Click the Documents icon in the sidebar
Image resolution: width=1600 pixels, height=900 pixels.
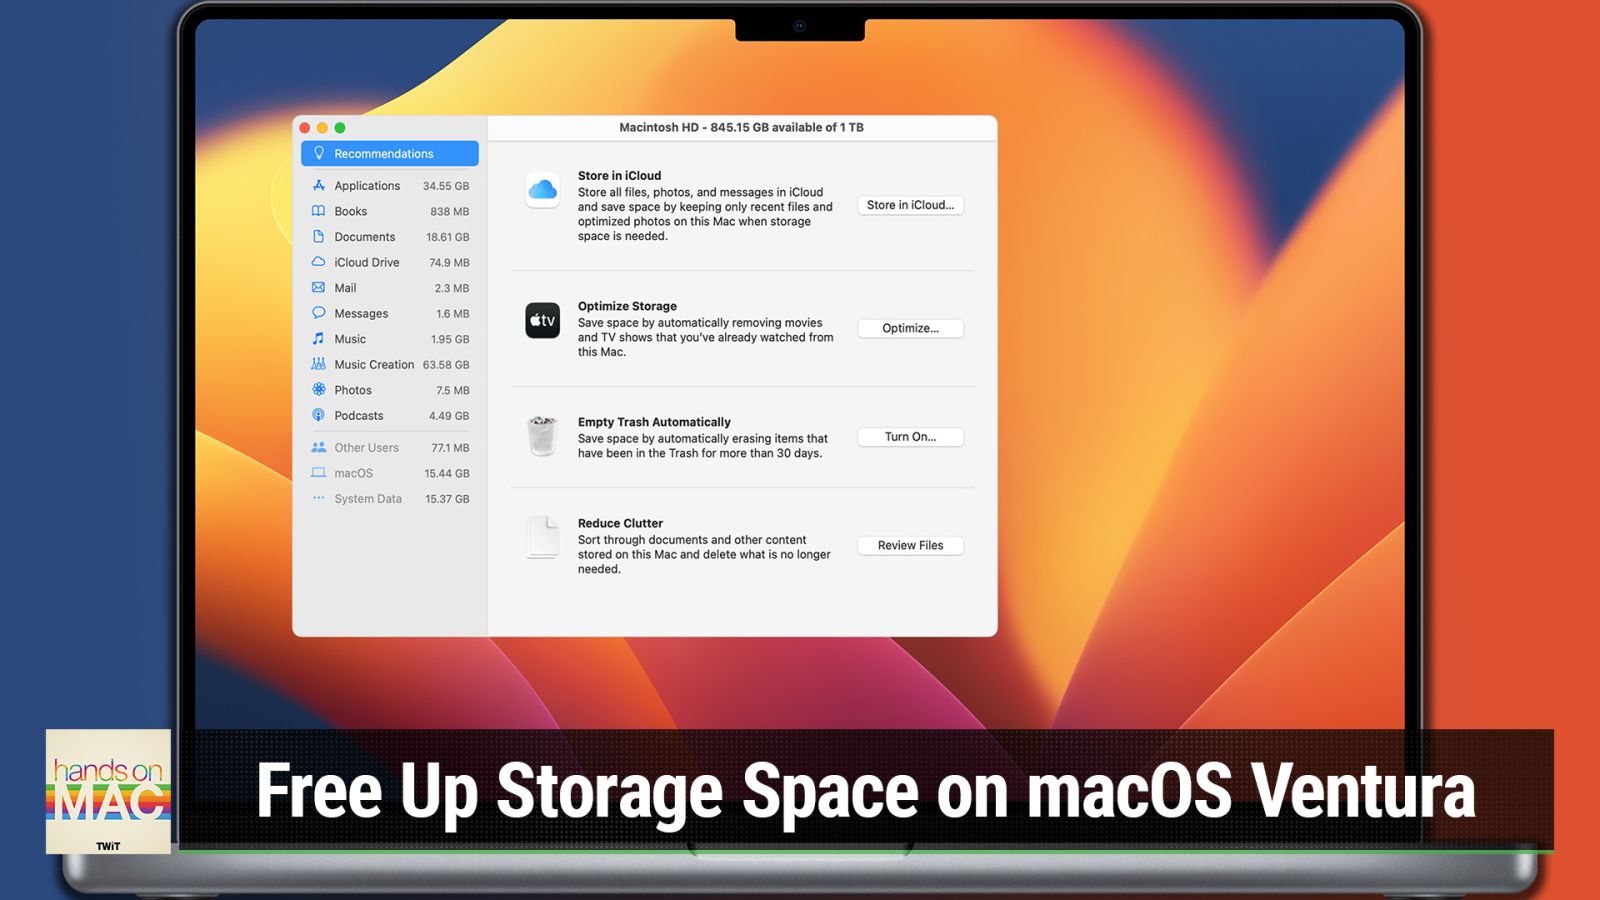click(318, 237)
